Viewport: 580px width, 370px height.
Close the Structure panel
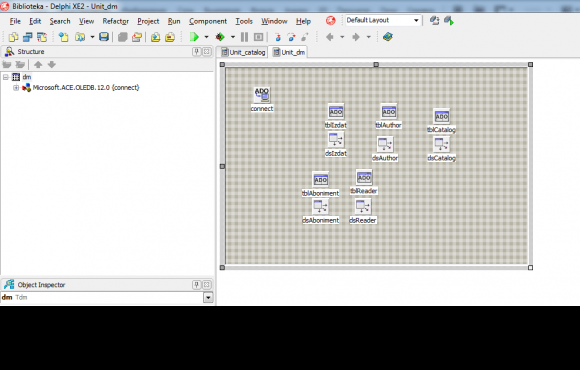click(207, 51)
